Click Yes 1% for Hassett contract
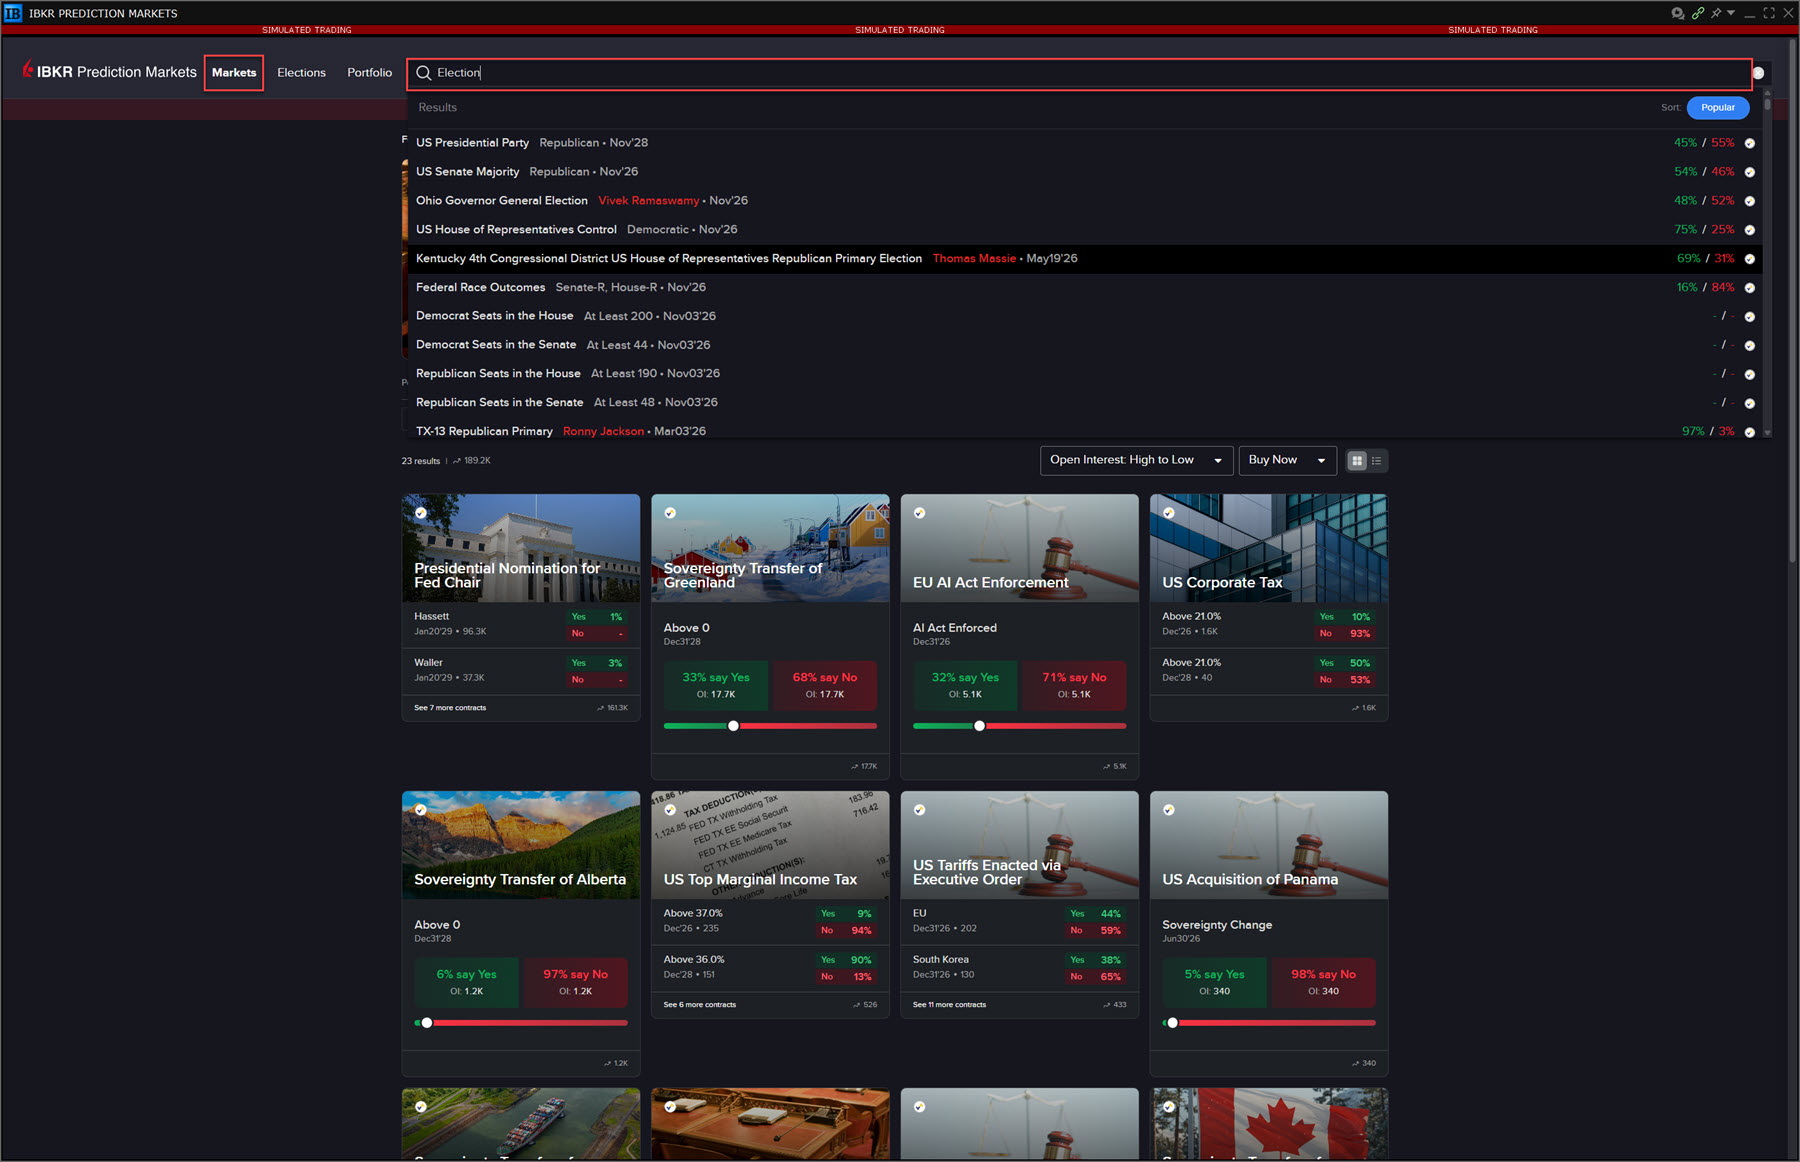This screenshot has width=1800, height=1162. tap(597, 617)
